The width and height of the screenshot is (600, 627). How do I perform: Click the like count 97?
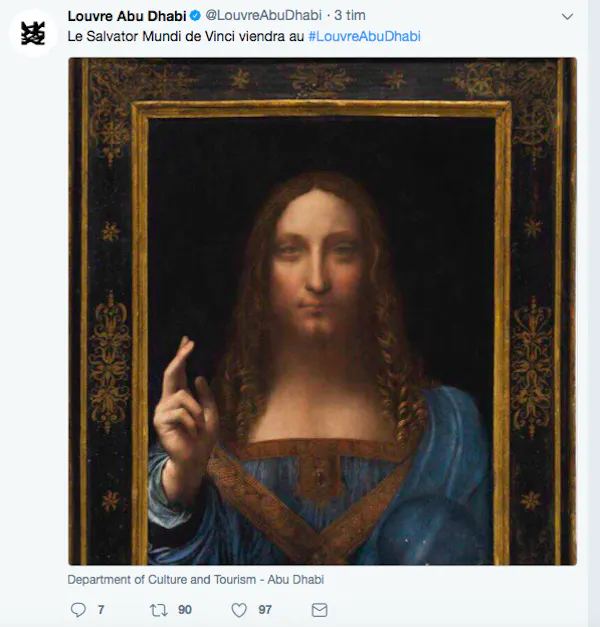[265, 609]
